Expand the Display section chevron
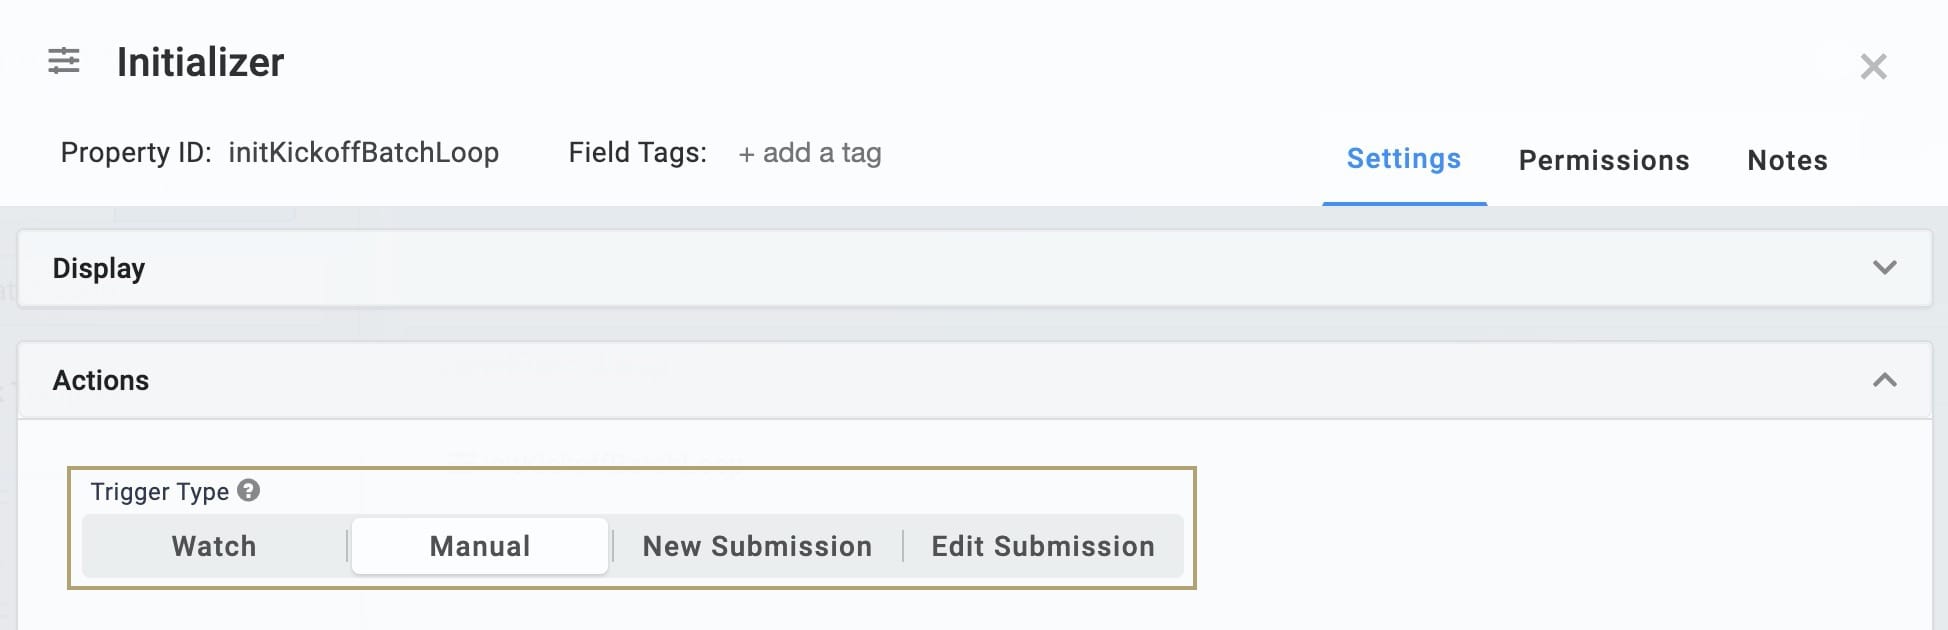 [x=1884, y=267]
